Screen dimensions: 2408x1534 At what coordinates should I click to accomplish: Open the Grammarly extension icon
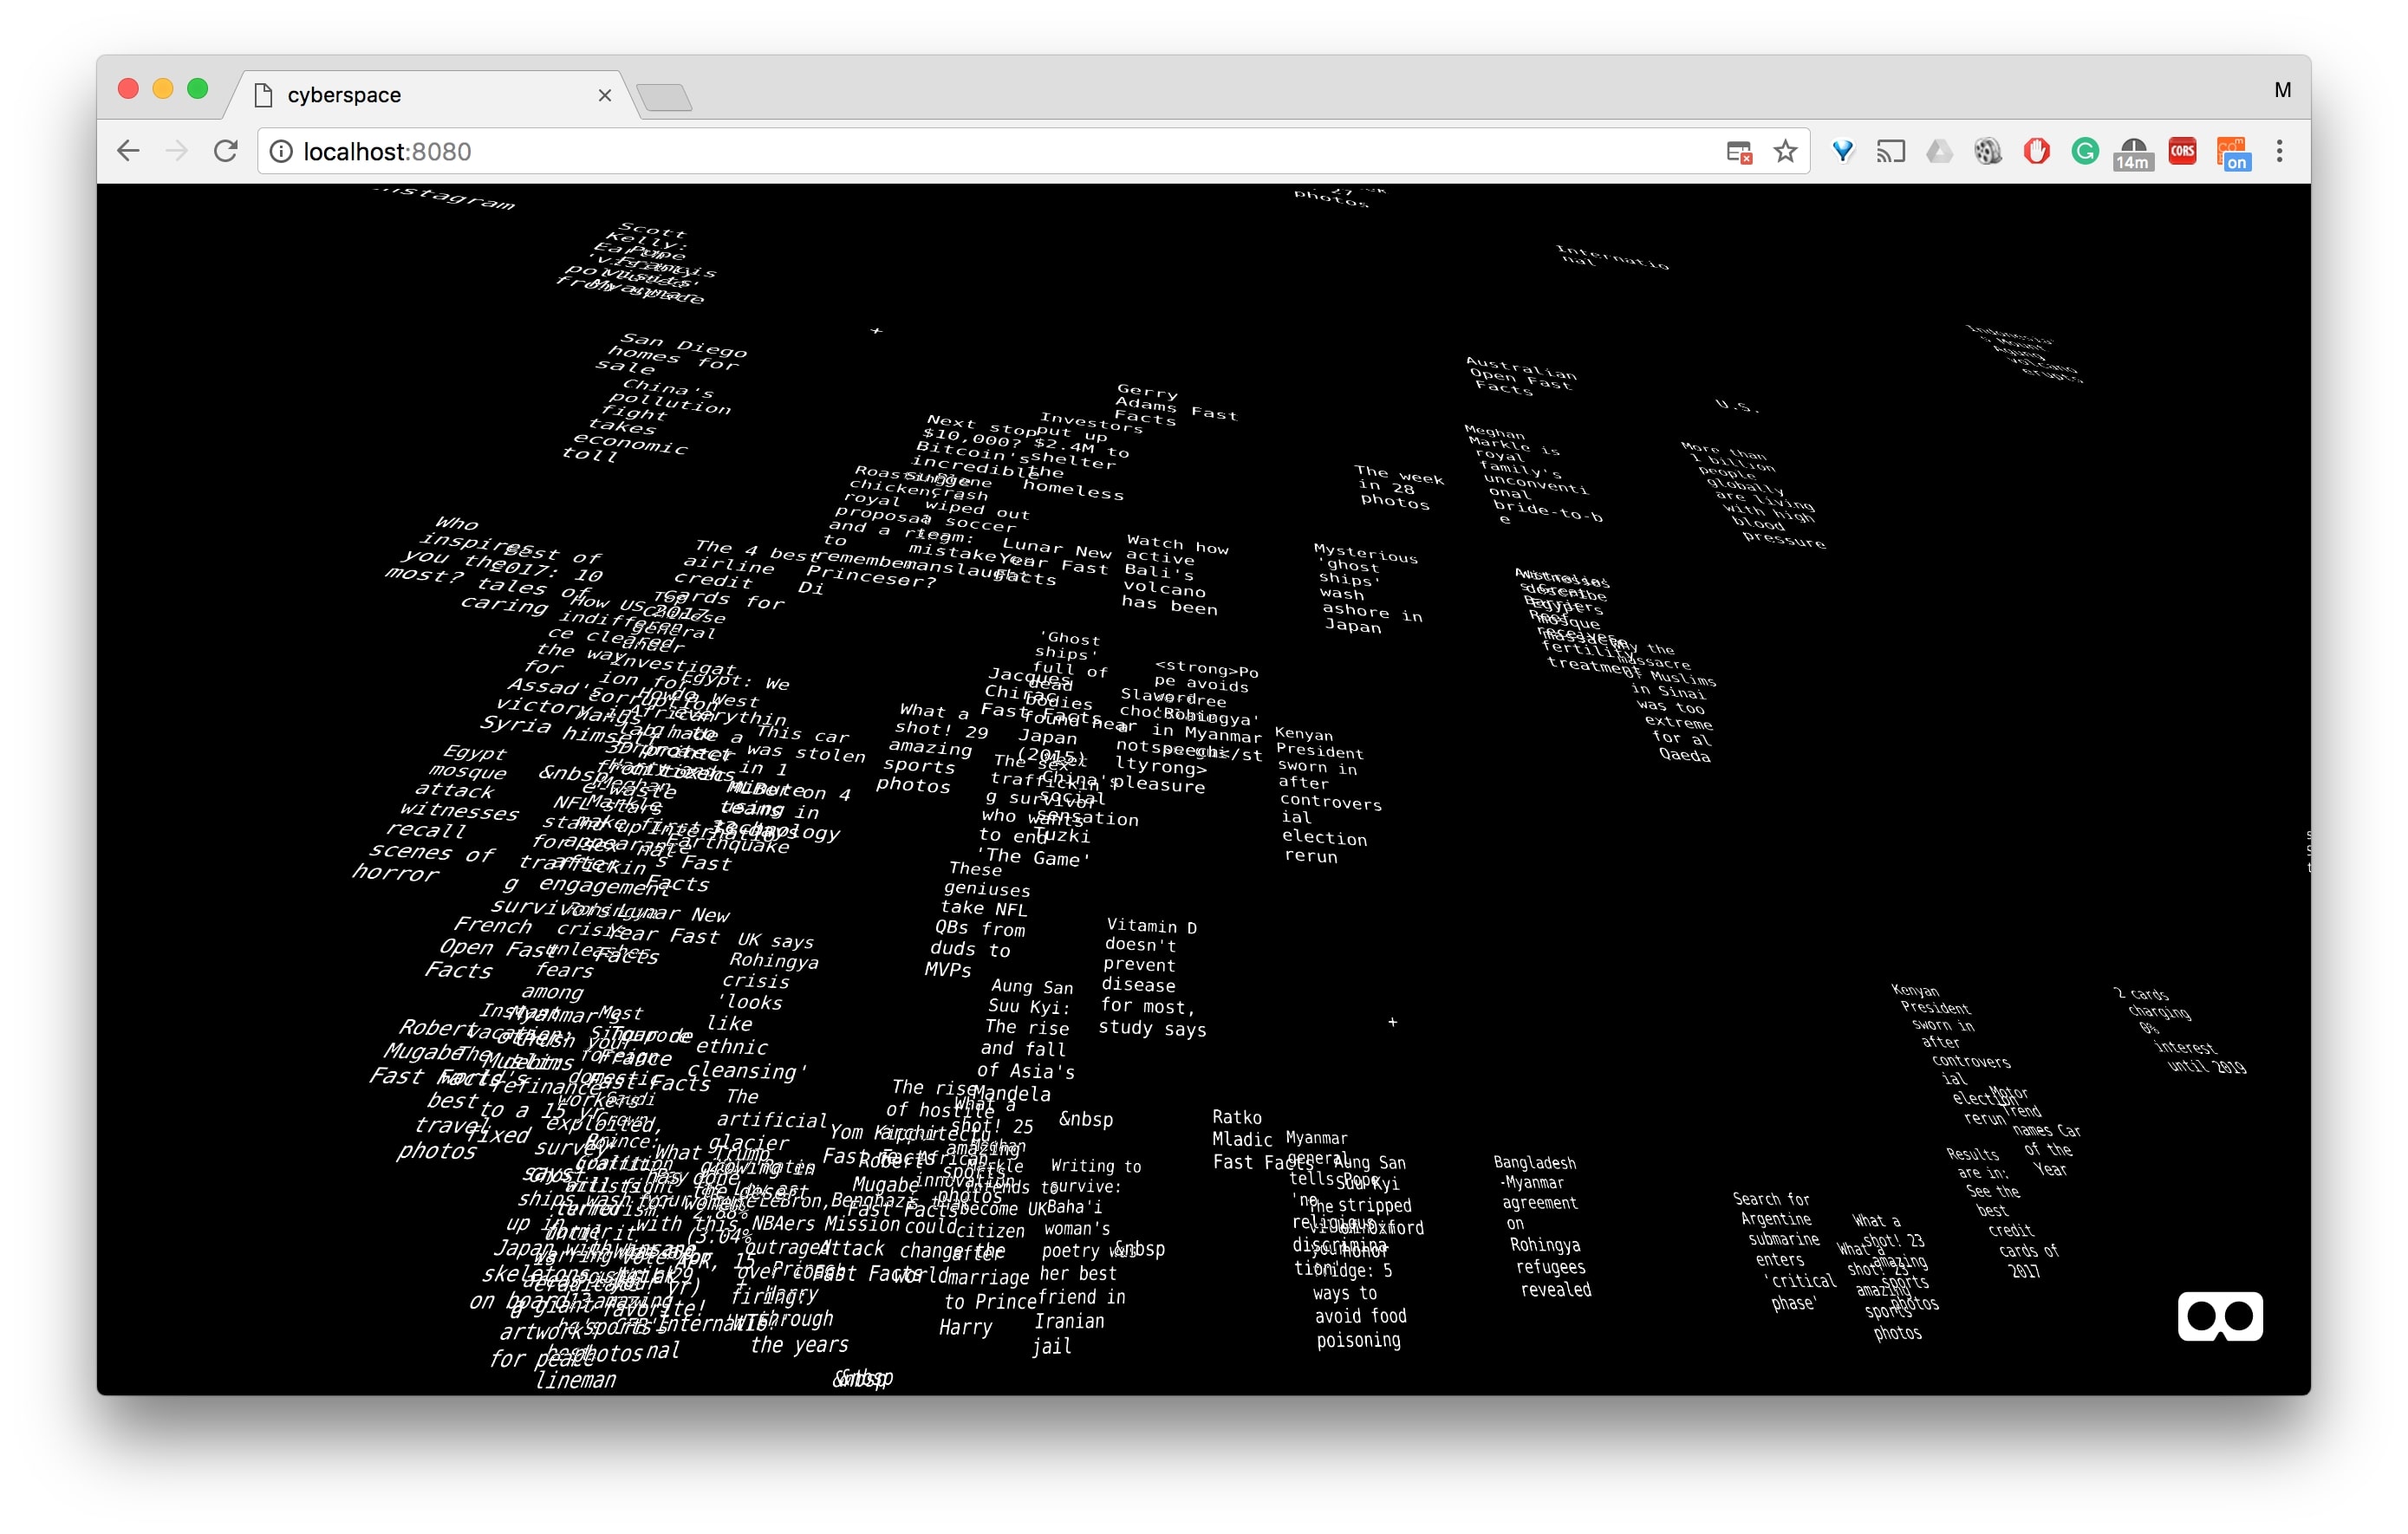(x=2084, y=152)
